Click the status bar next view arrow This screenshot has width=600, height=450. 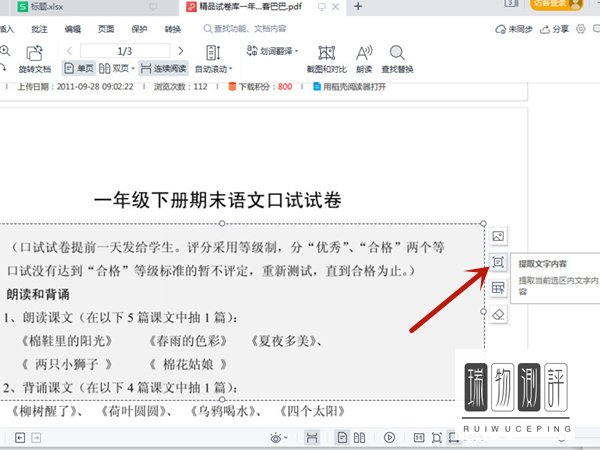[x=36, y=437]
